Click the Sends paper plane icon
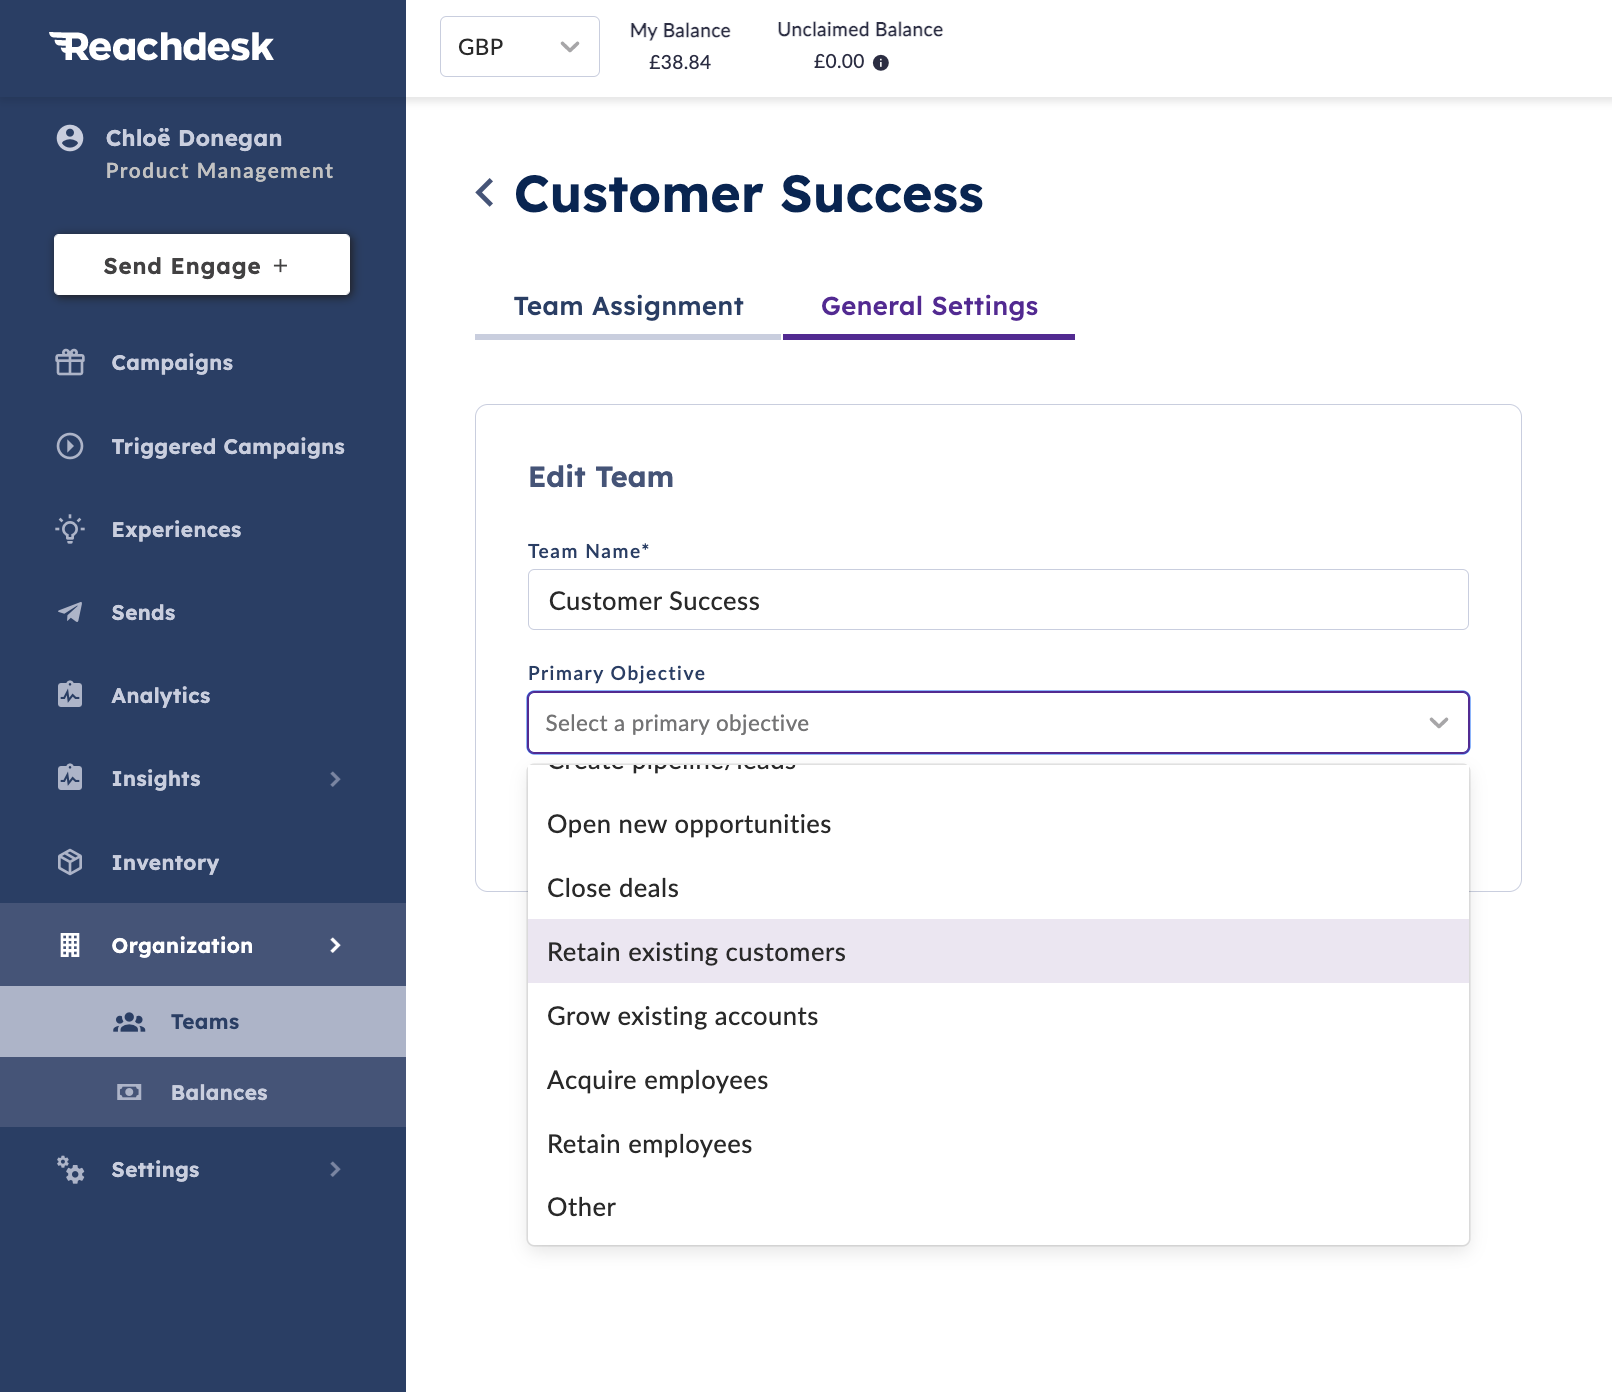1612x1392 pixels. [70, 612]
